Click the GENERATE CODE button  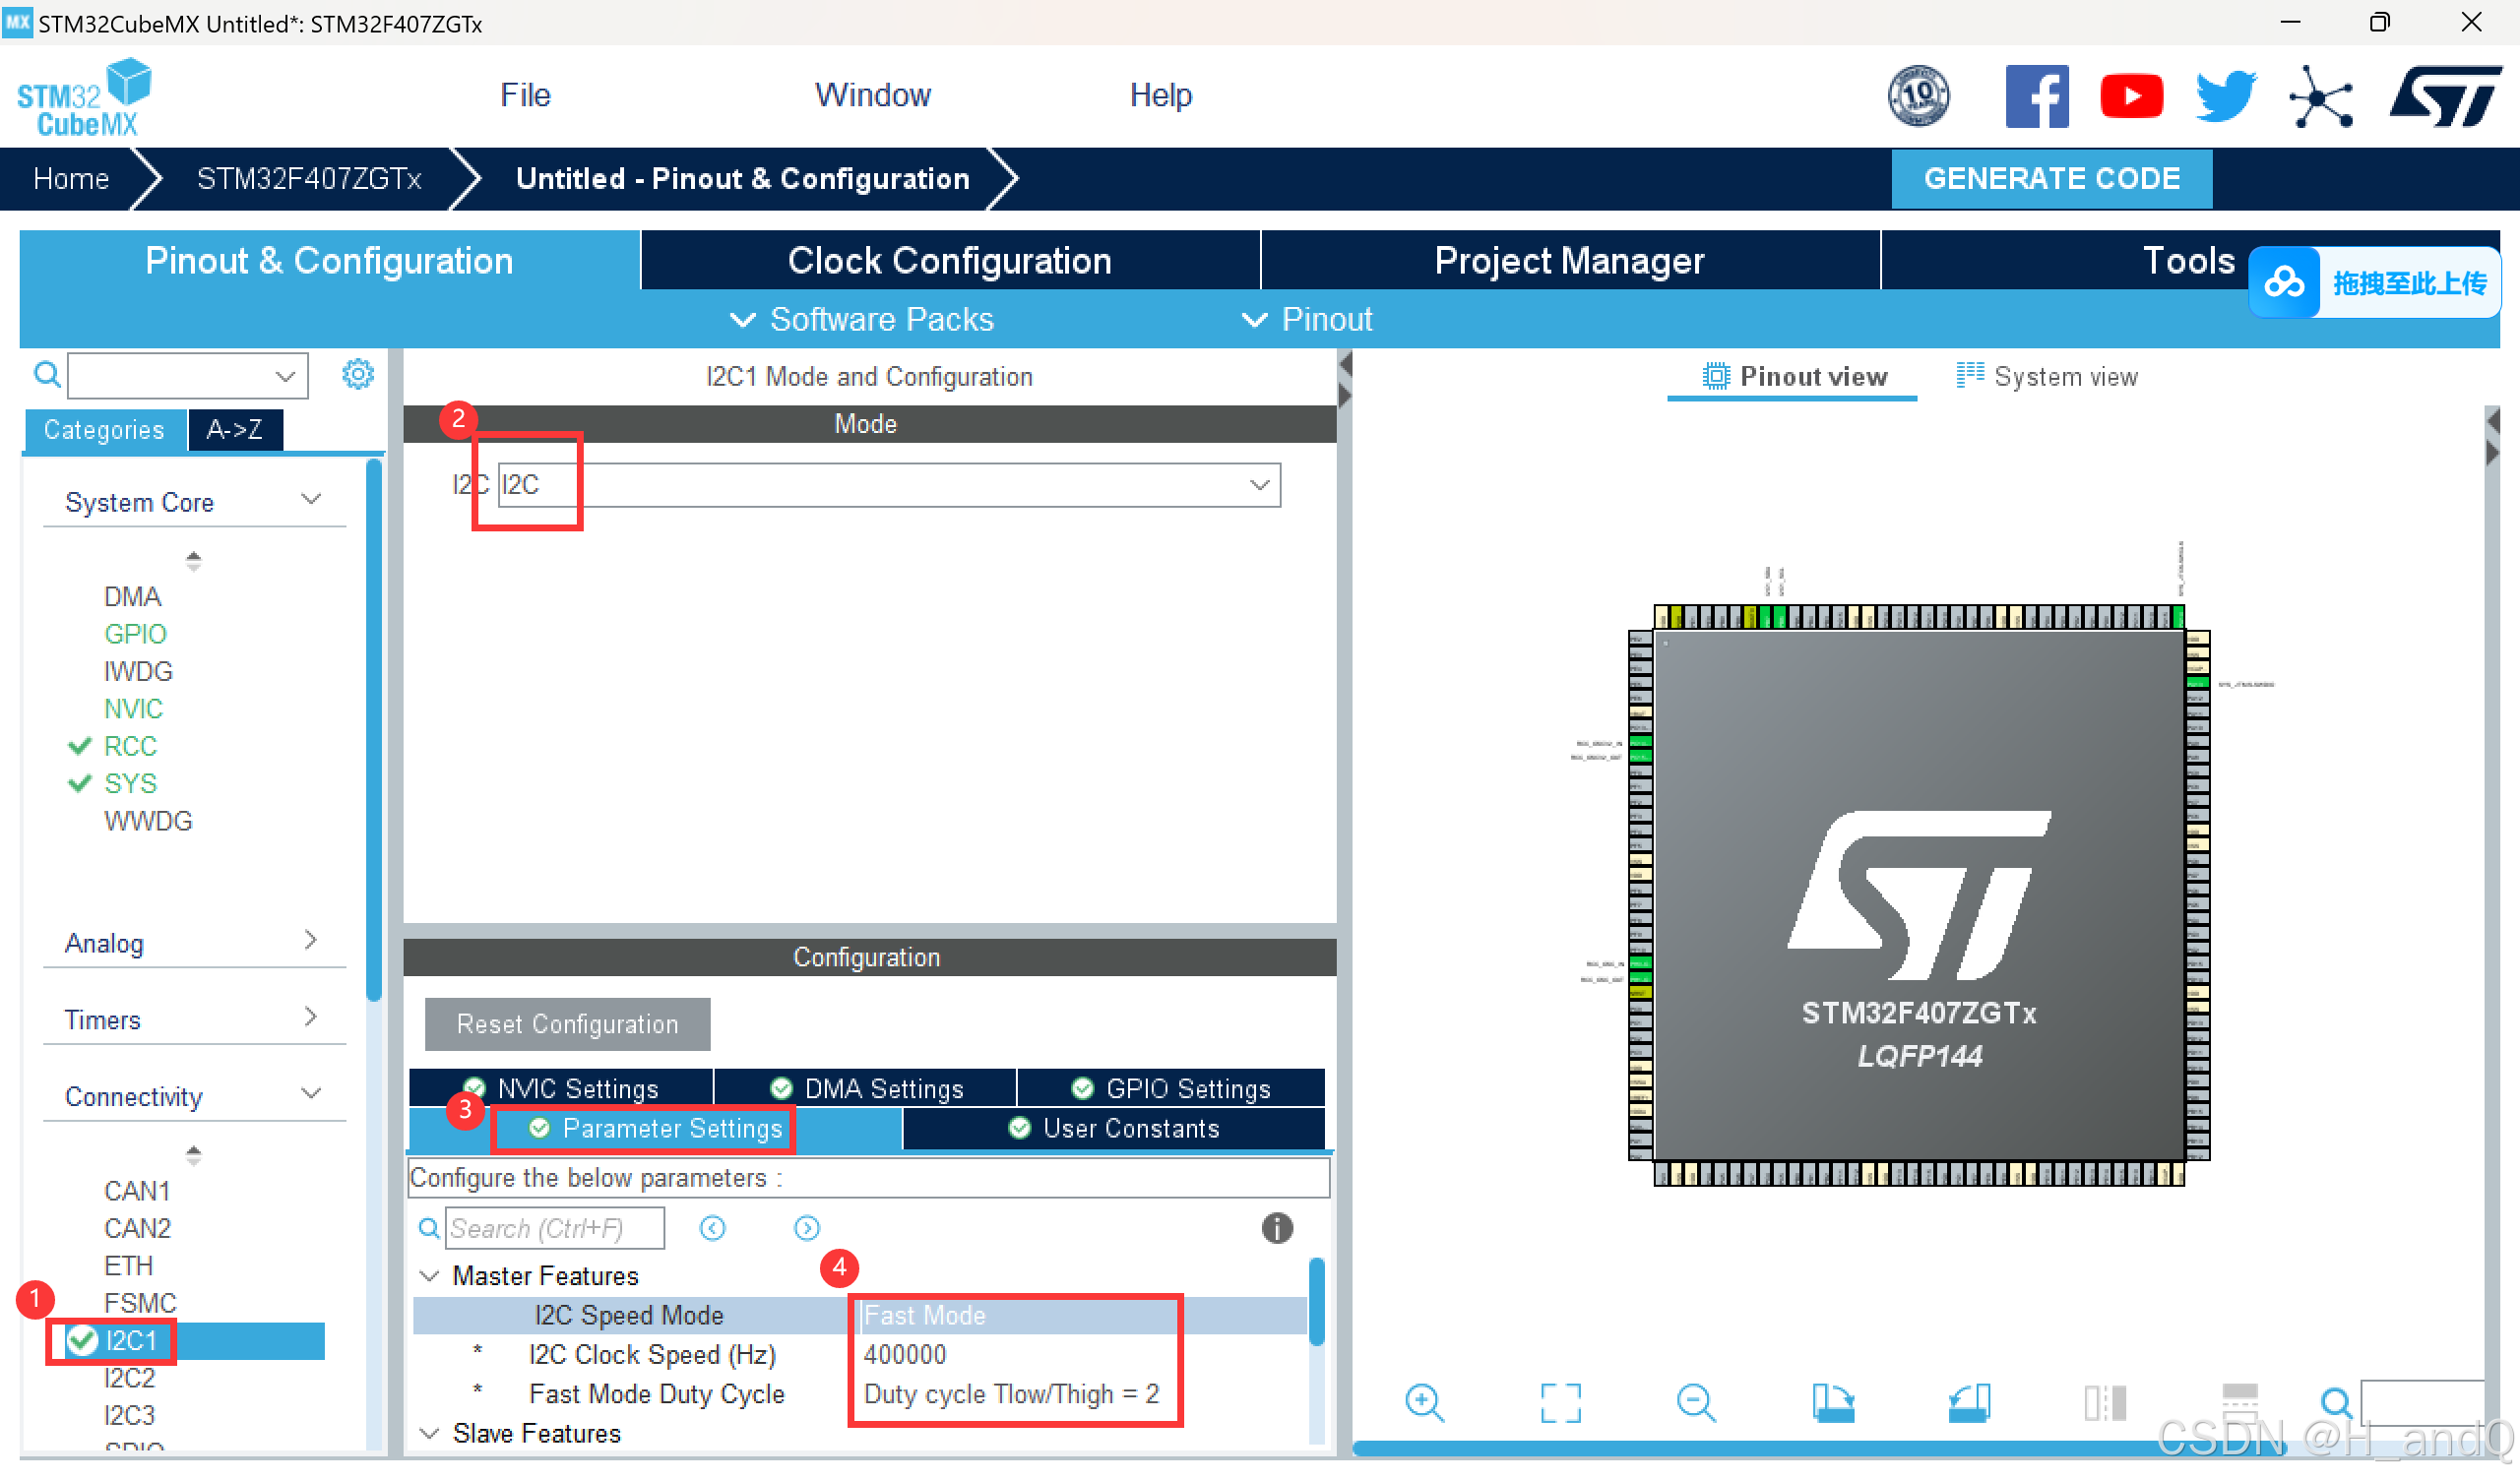pos(2051,179)
